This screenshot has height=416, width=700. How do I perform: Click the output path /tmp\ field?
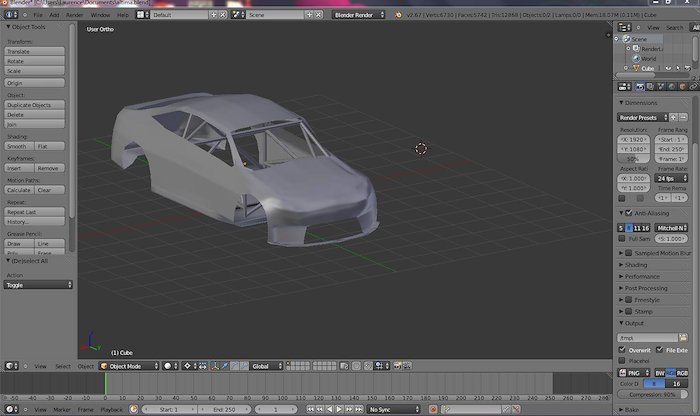648,337
